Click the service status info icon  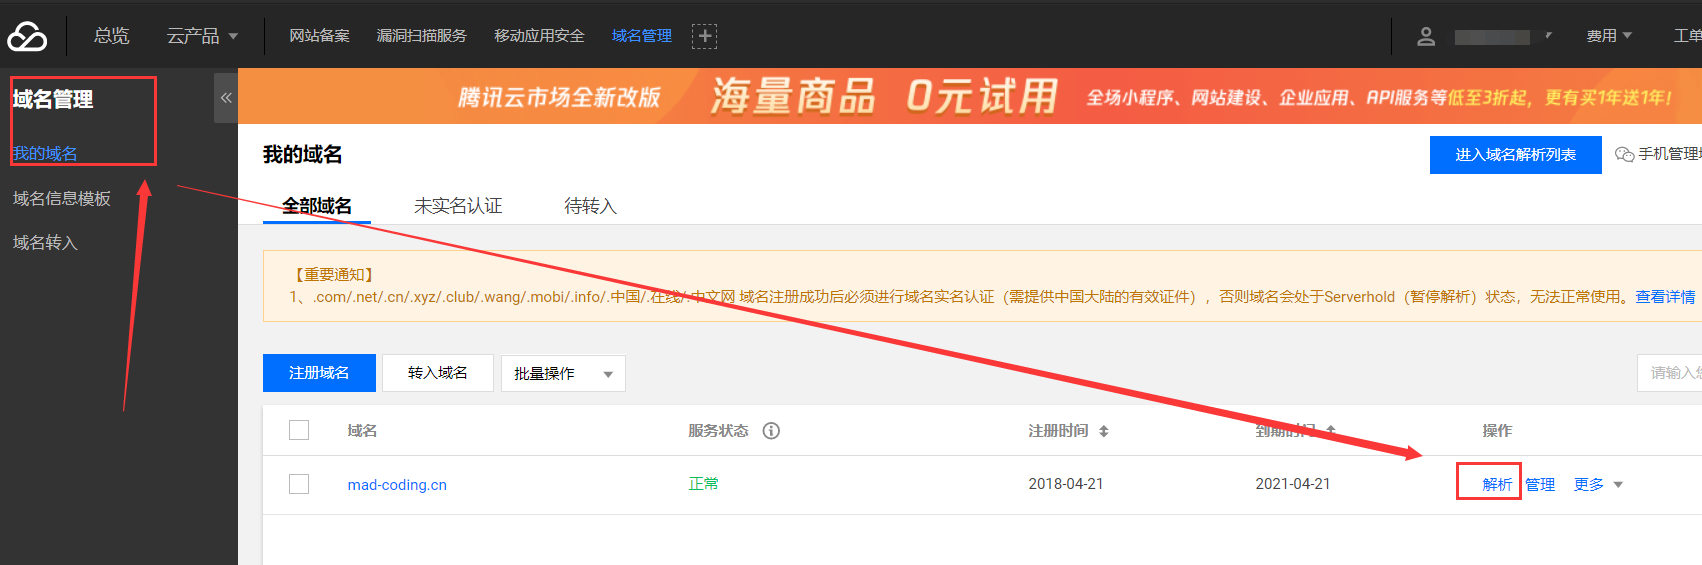[x=771, y=431]
